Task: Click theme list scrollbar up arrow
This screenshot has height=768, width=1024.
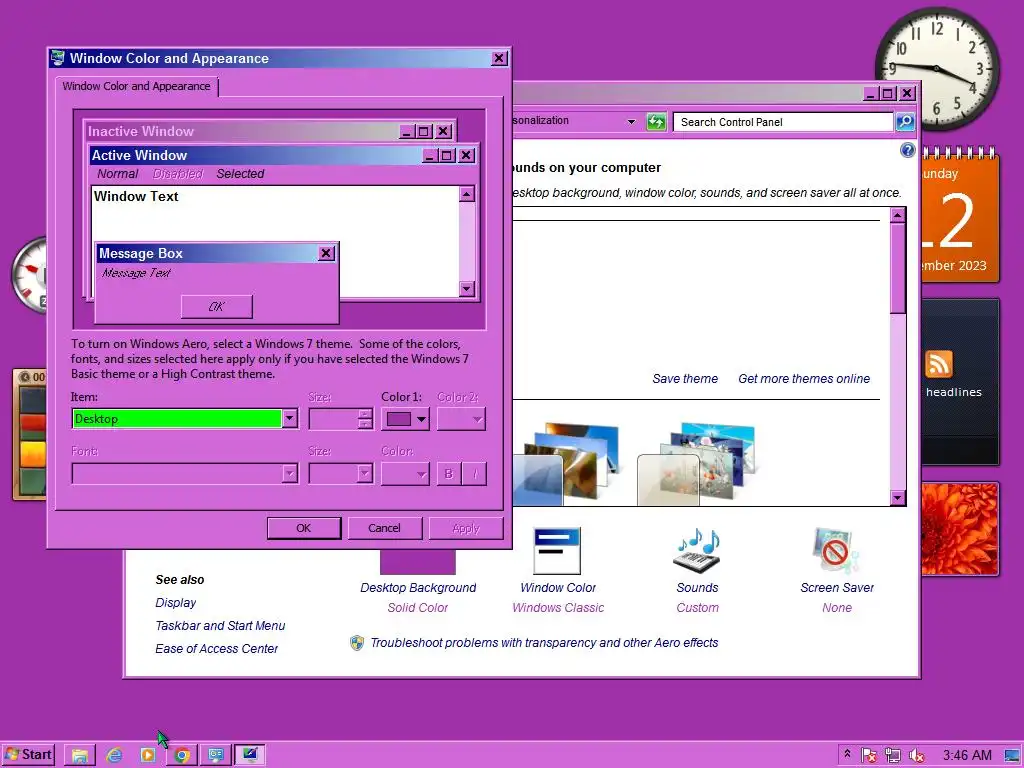Action: [898, 215]
